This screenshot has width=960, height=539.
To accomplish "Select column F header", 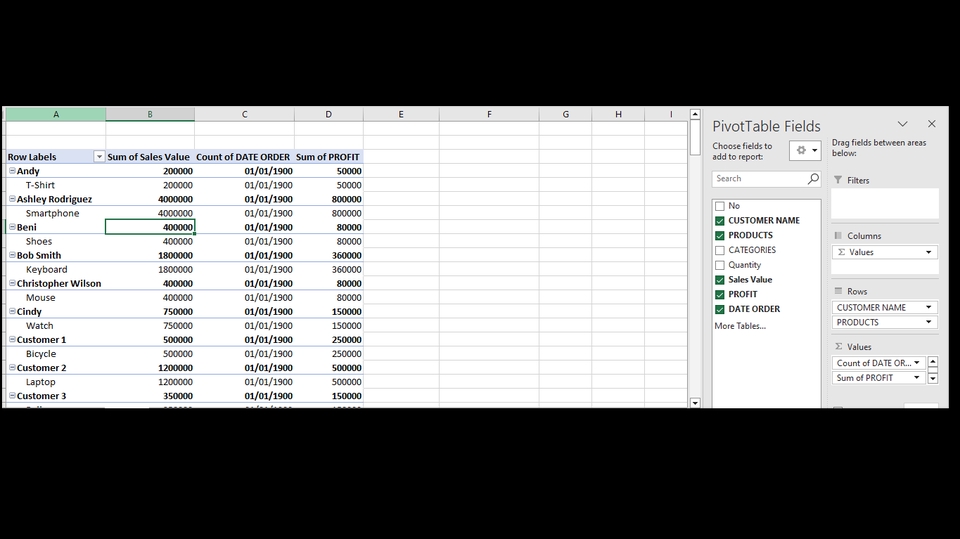I will tap(489, 114).
